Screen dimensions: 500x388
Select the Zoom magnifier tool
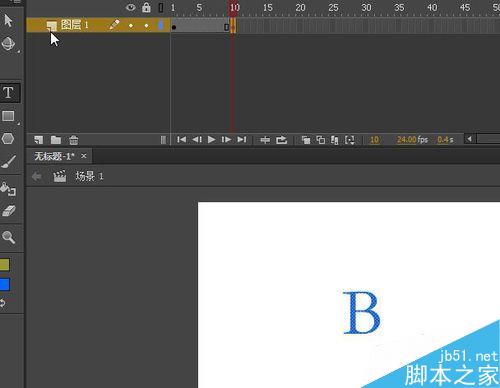click(x=9, y=237)
